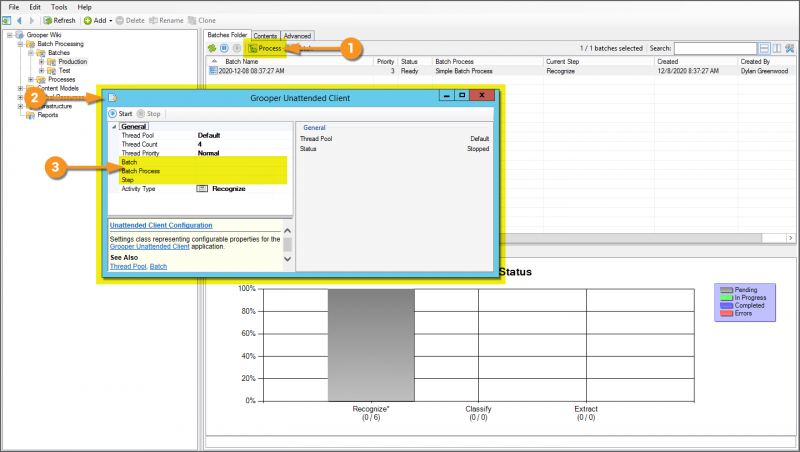Select the Reports tree node
This screenshot has height=452, width=800.
point(47,115)
